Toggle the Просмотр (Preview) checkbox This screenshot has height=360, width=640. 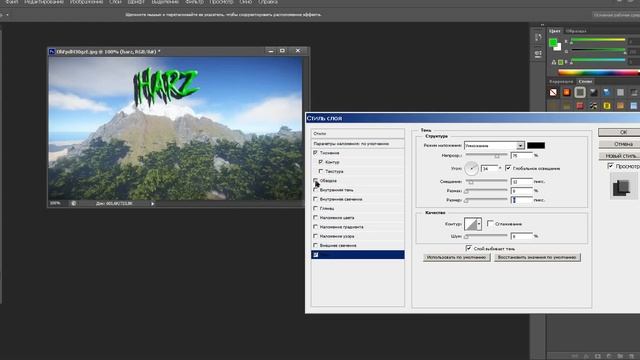(611, 166)
